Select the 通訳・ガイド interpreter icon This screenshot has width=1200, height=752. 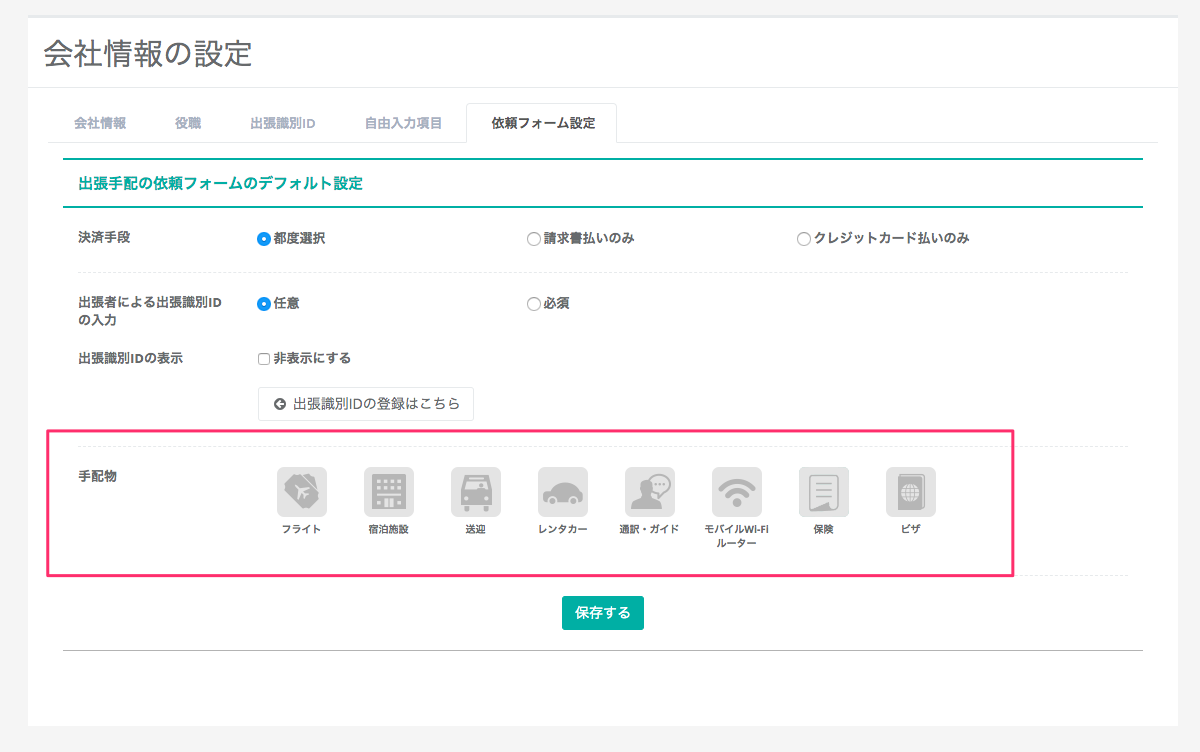click(649, 492)
